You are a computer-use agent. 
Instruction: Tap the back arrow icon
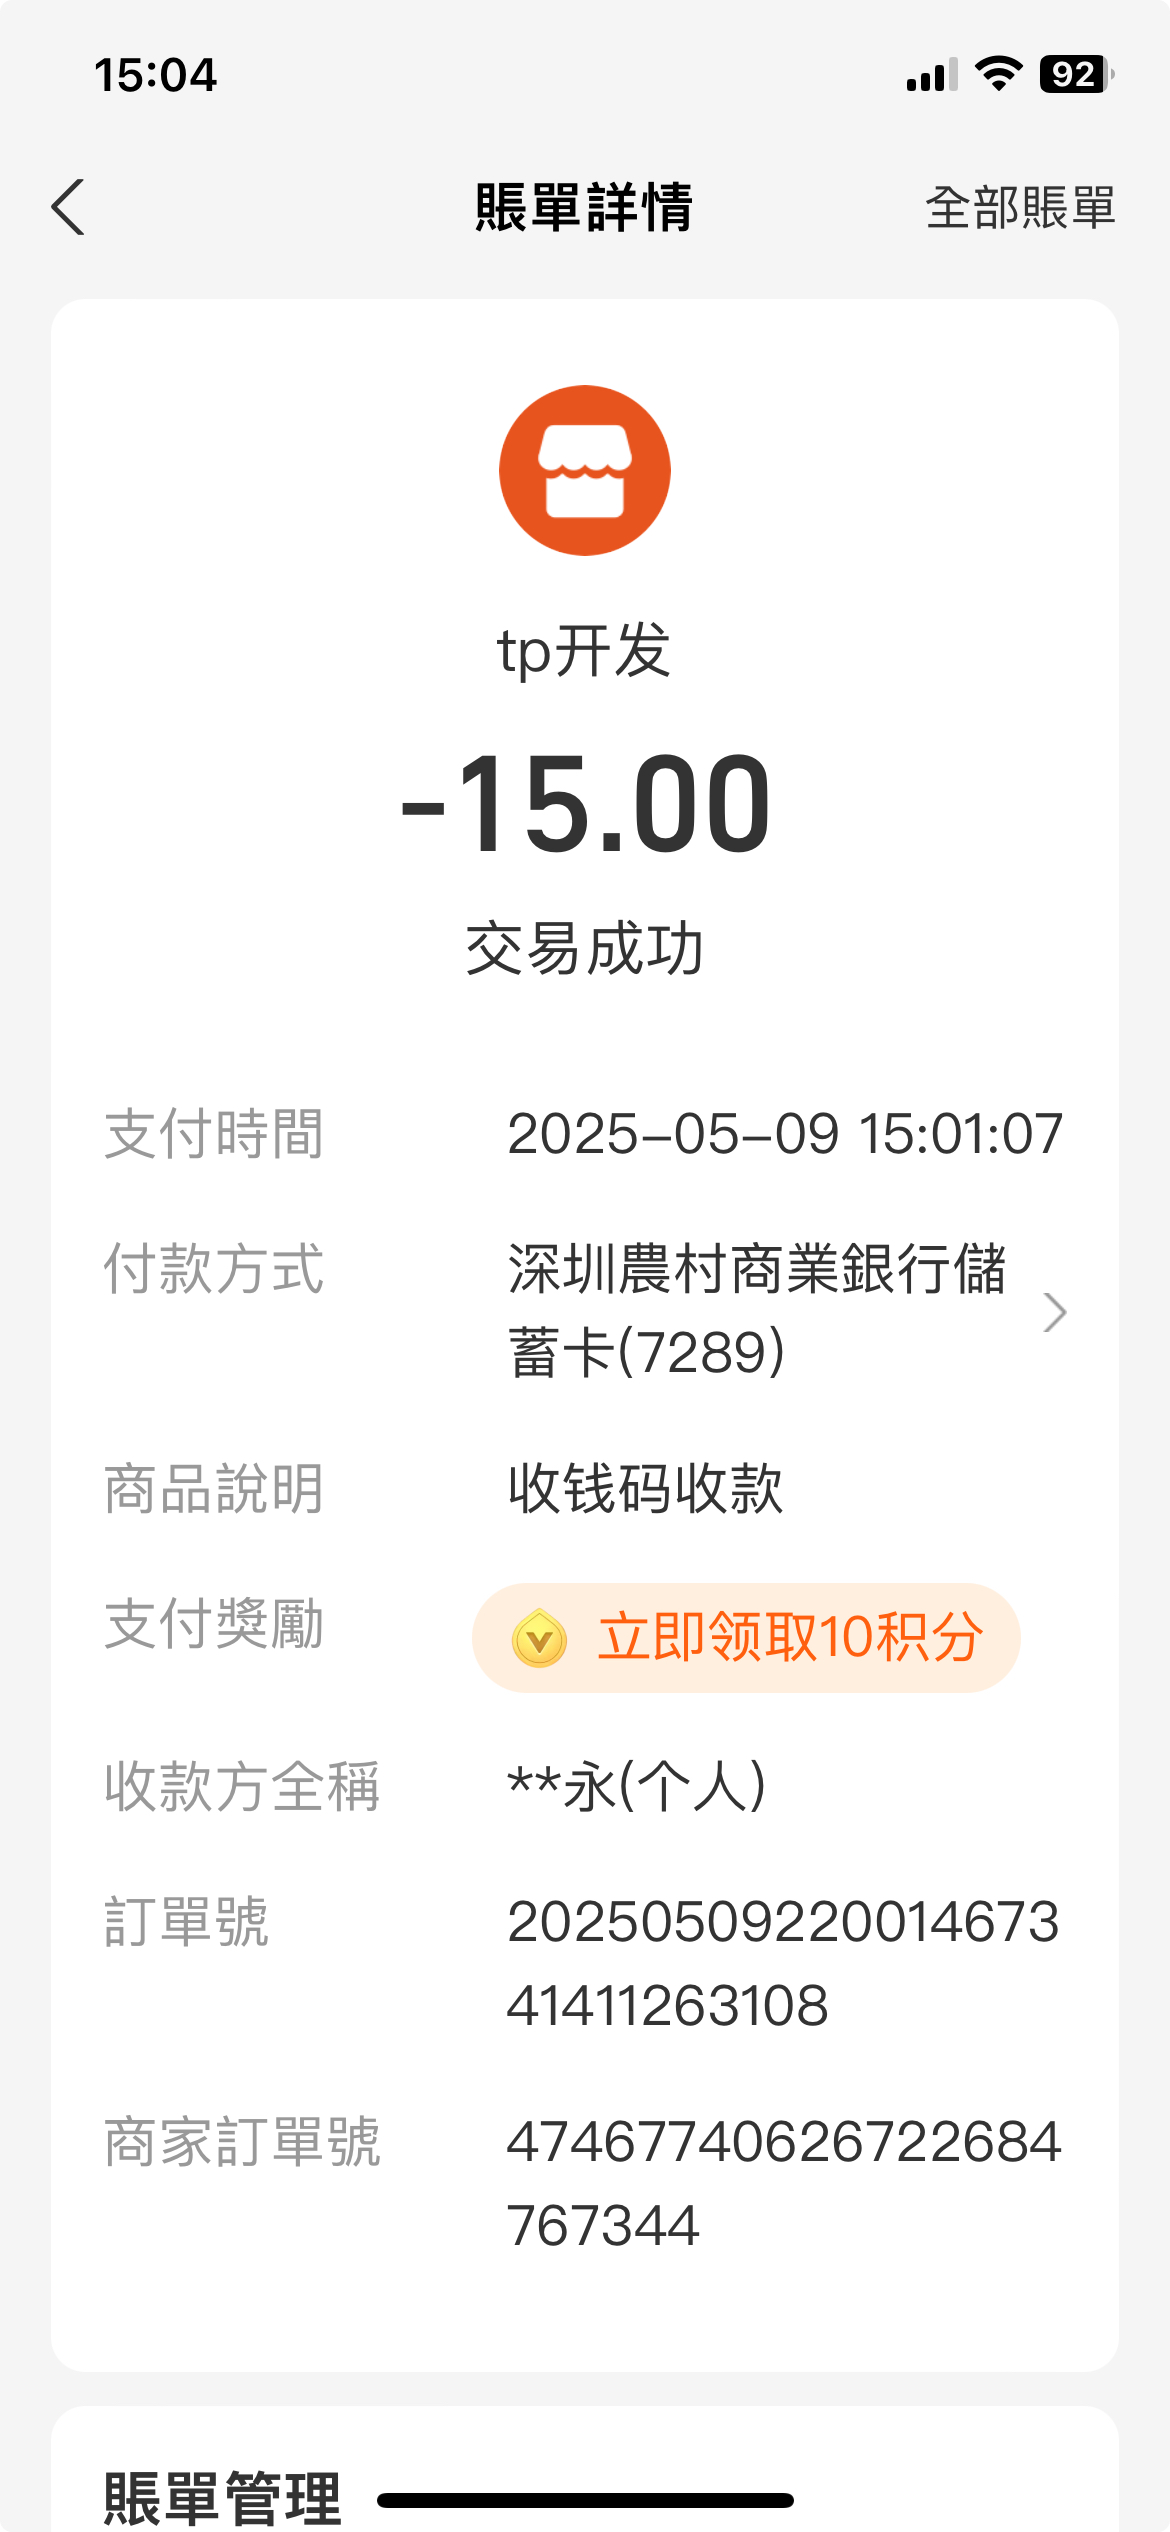pyautogui.click(x=68, y=207)
